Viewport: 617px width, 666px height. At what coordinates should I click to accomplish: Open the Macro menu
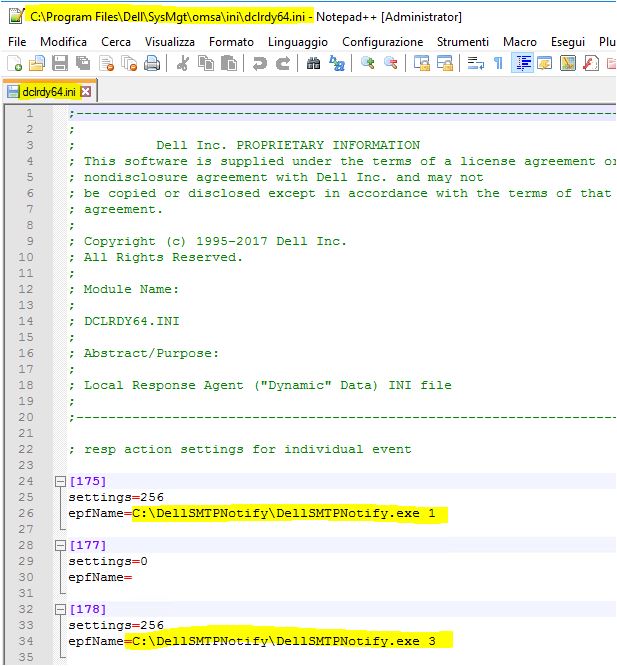[x=520, y=42]
